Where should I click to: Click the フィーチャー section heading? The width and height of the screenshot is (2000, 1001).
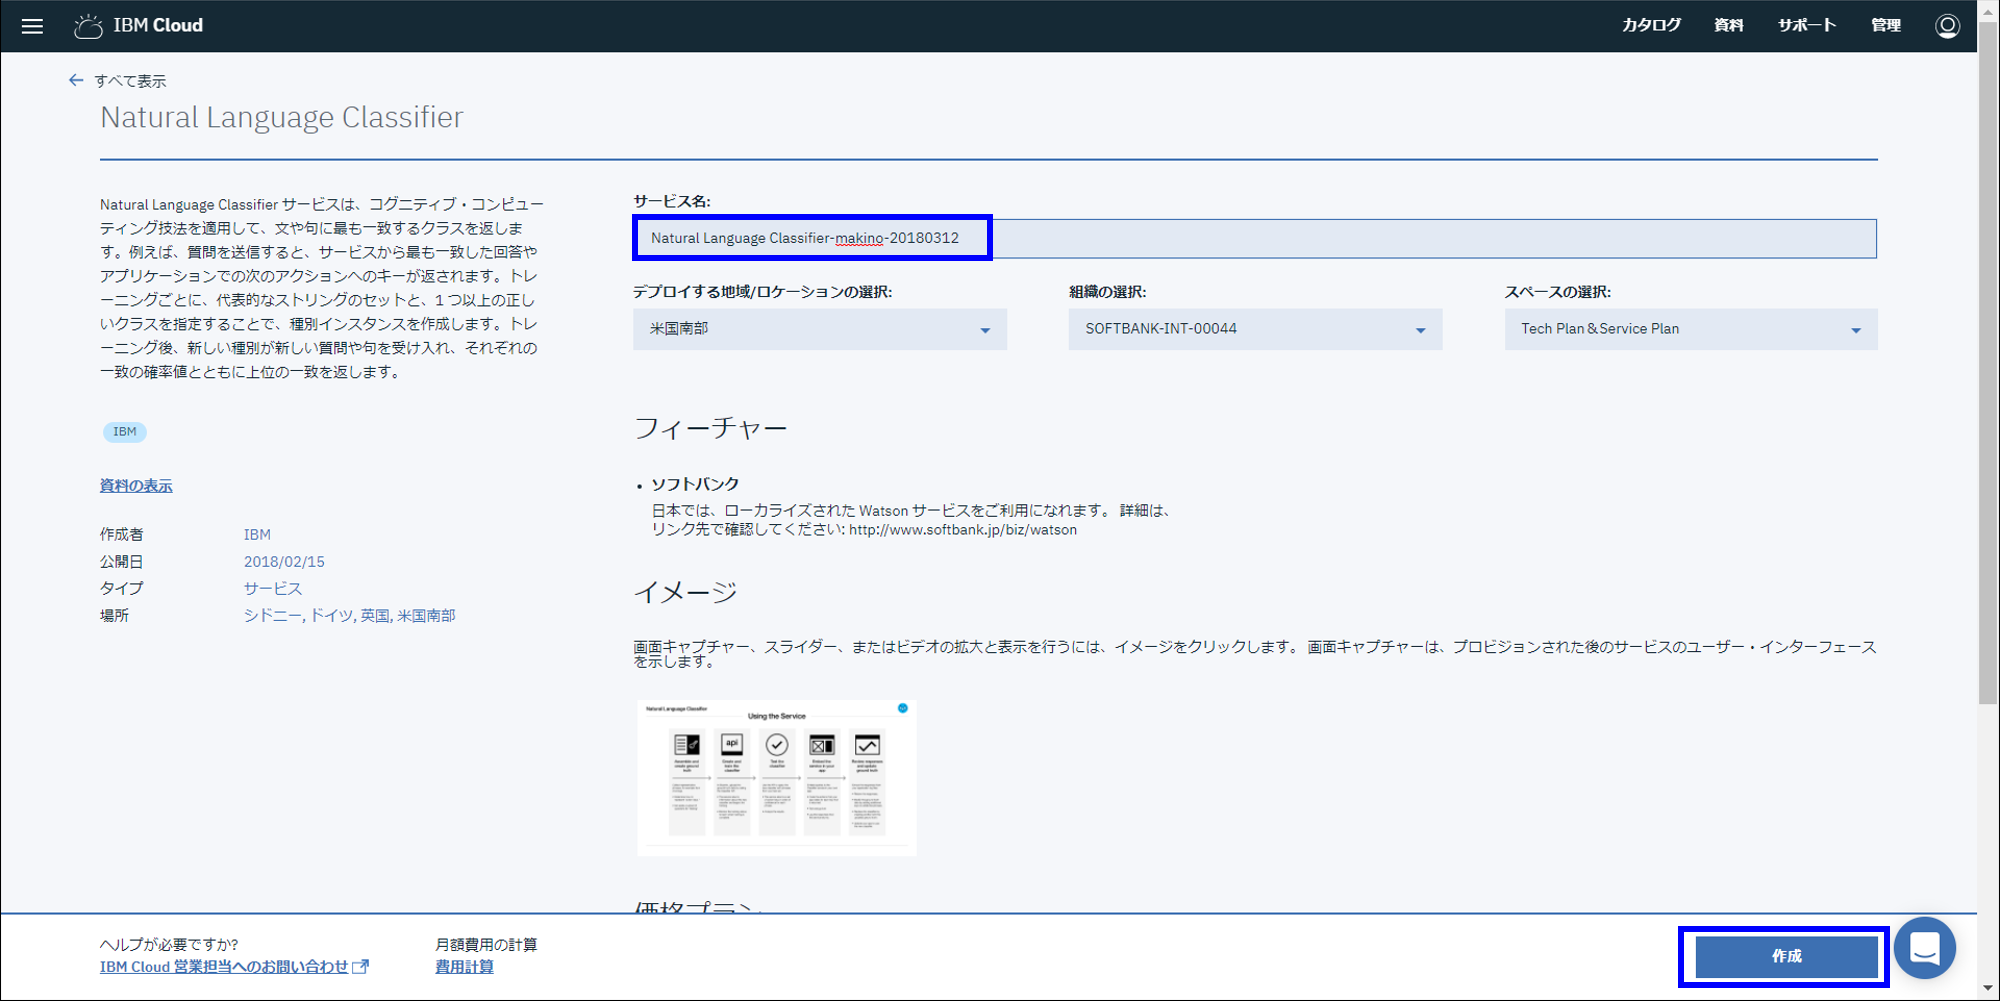click(711, 428)
